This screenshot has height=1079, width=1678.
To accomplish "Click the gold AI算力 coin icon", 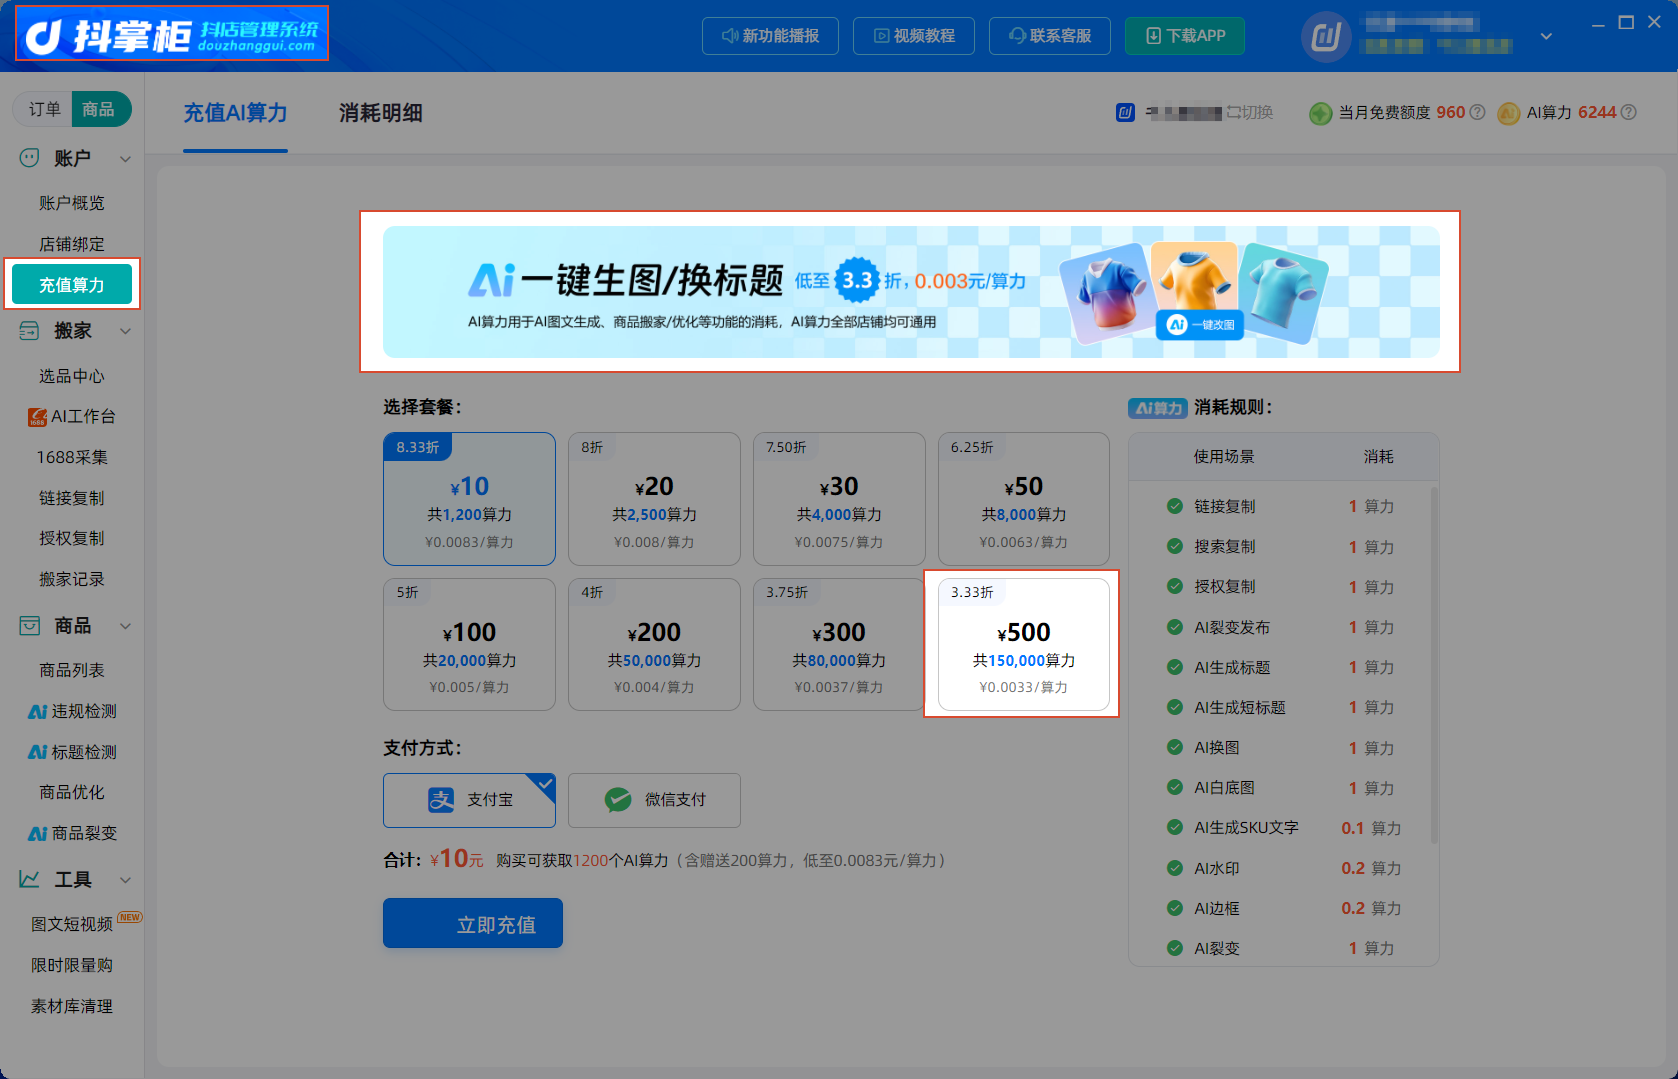I will point(1509,113).
